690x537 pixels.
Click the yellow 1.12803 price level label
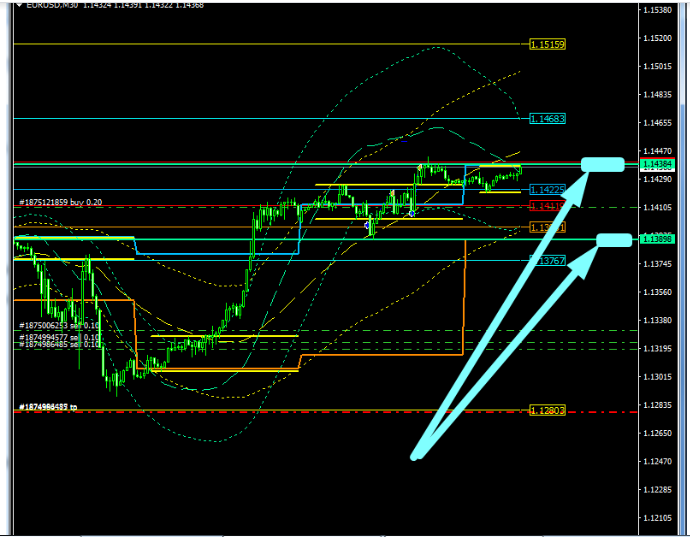(547, 411)
